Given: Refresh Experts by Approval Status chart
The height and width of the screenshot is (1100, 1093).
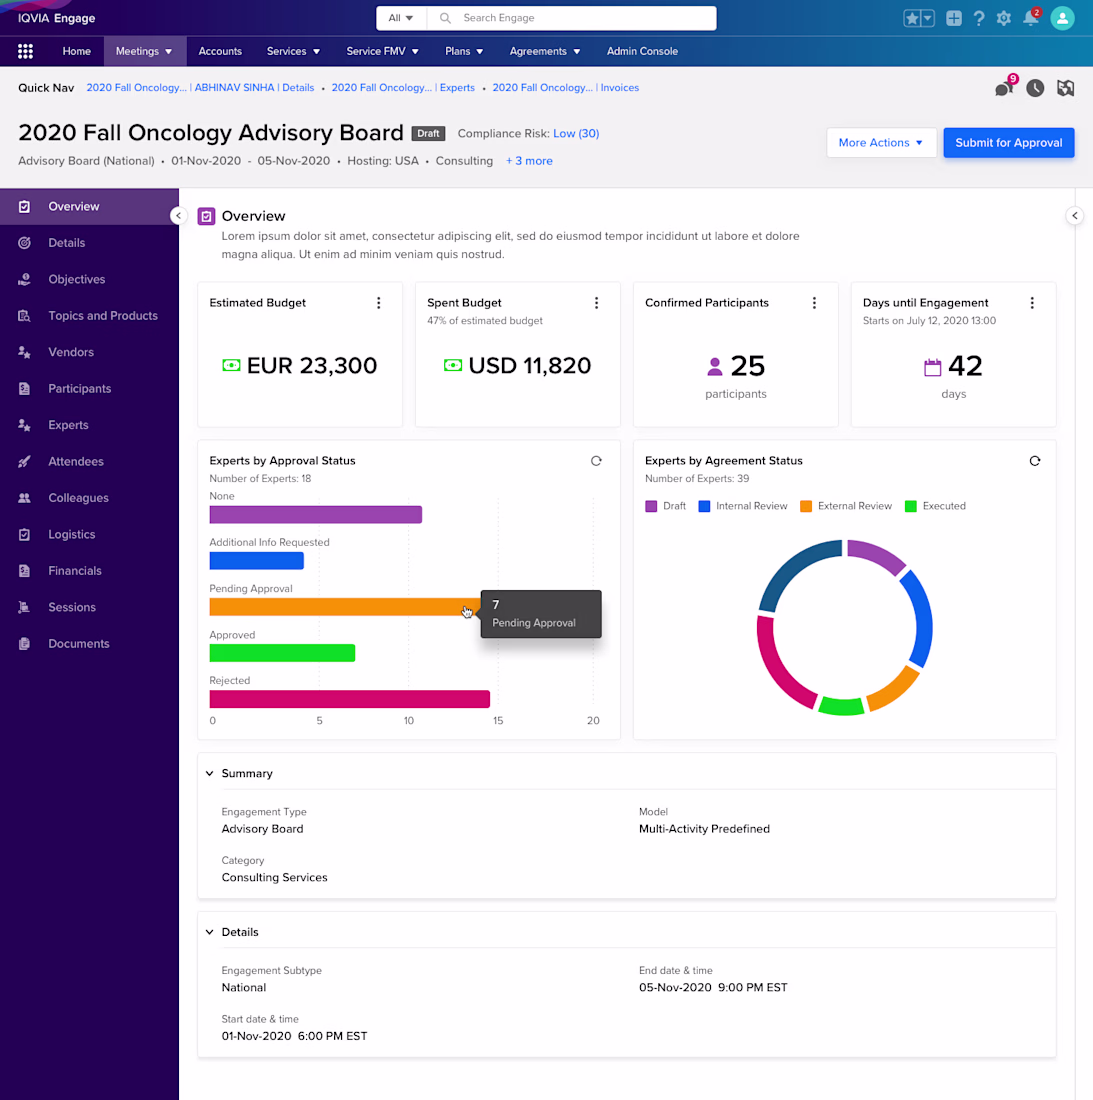Looking at the screenshot, I should click(x=596, y=461).
